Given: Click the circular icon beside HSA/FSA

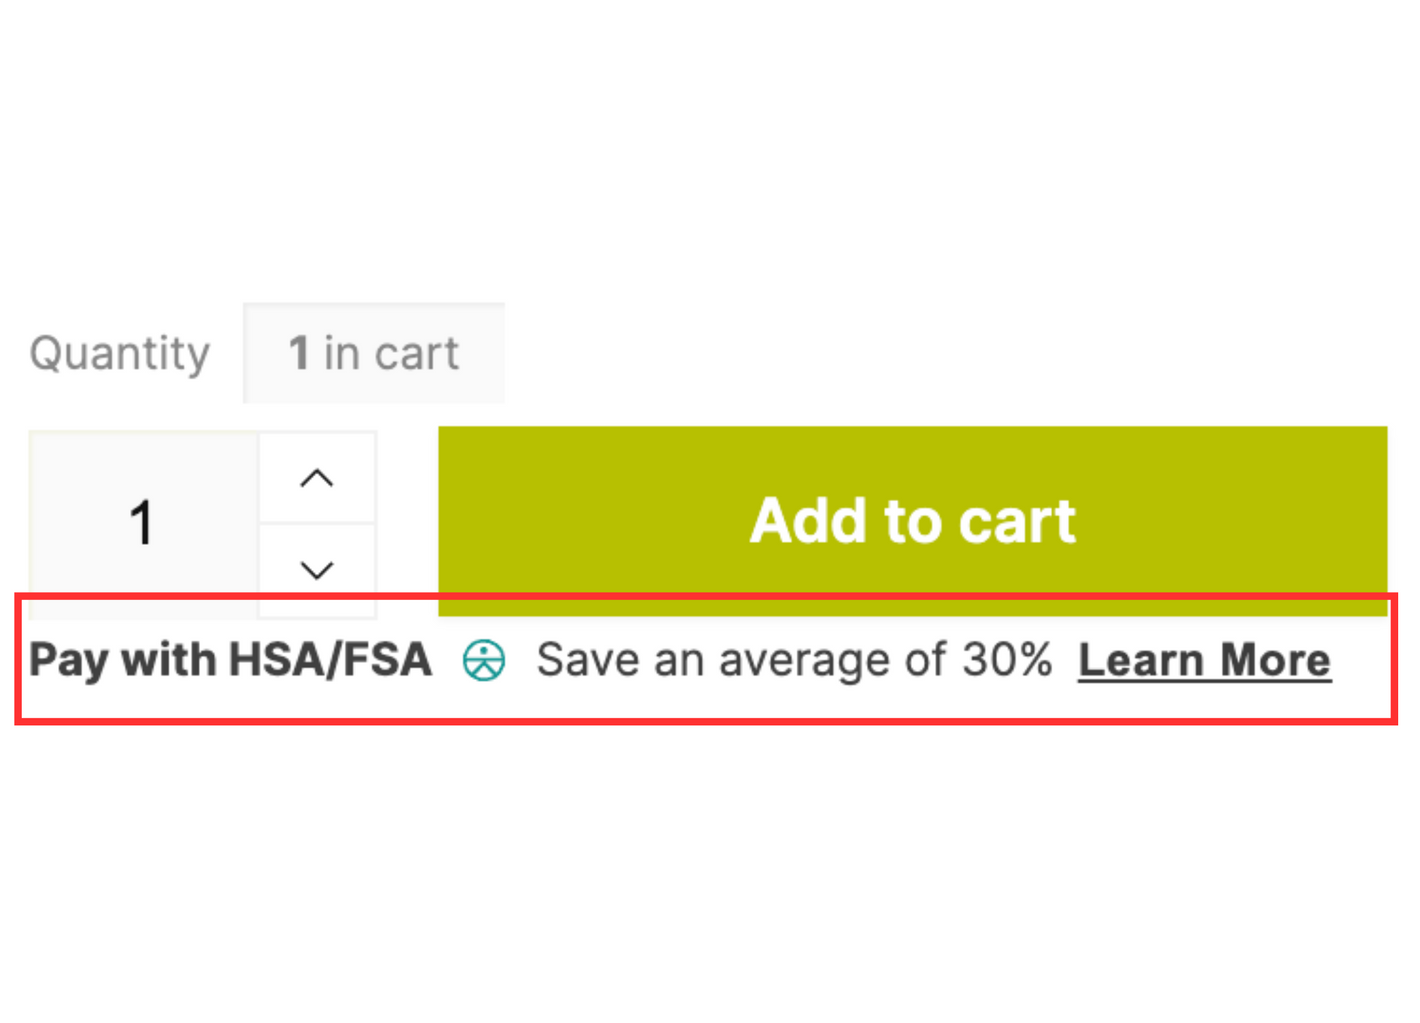Looking at the screenshot, I should click(484, 660).
